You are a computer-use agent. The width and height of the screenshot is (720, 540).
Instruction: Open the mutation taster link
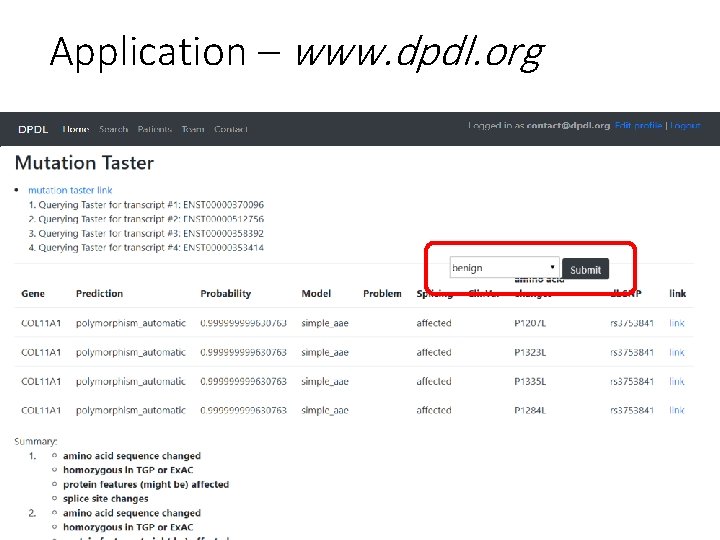click(x=70, y=190)
